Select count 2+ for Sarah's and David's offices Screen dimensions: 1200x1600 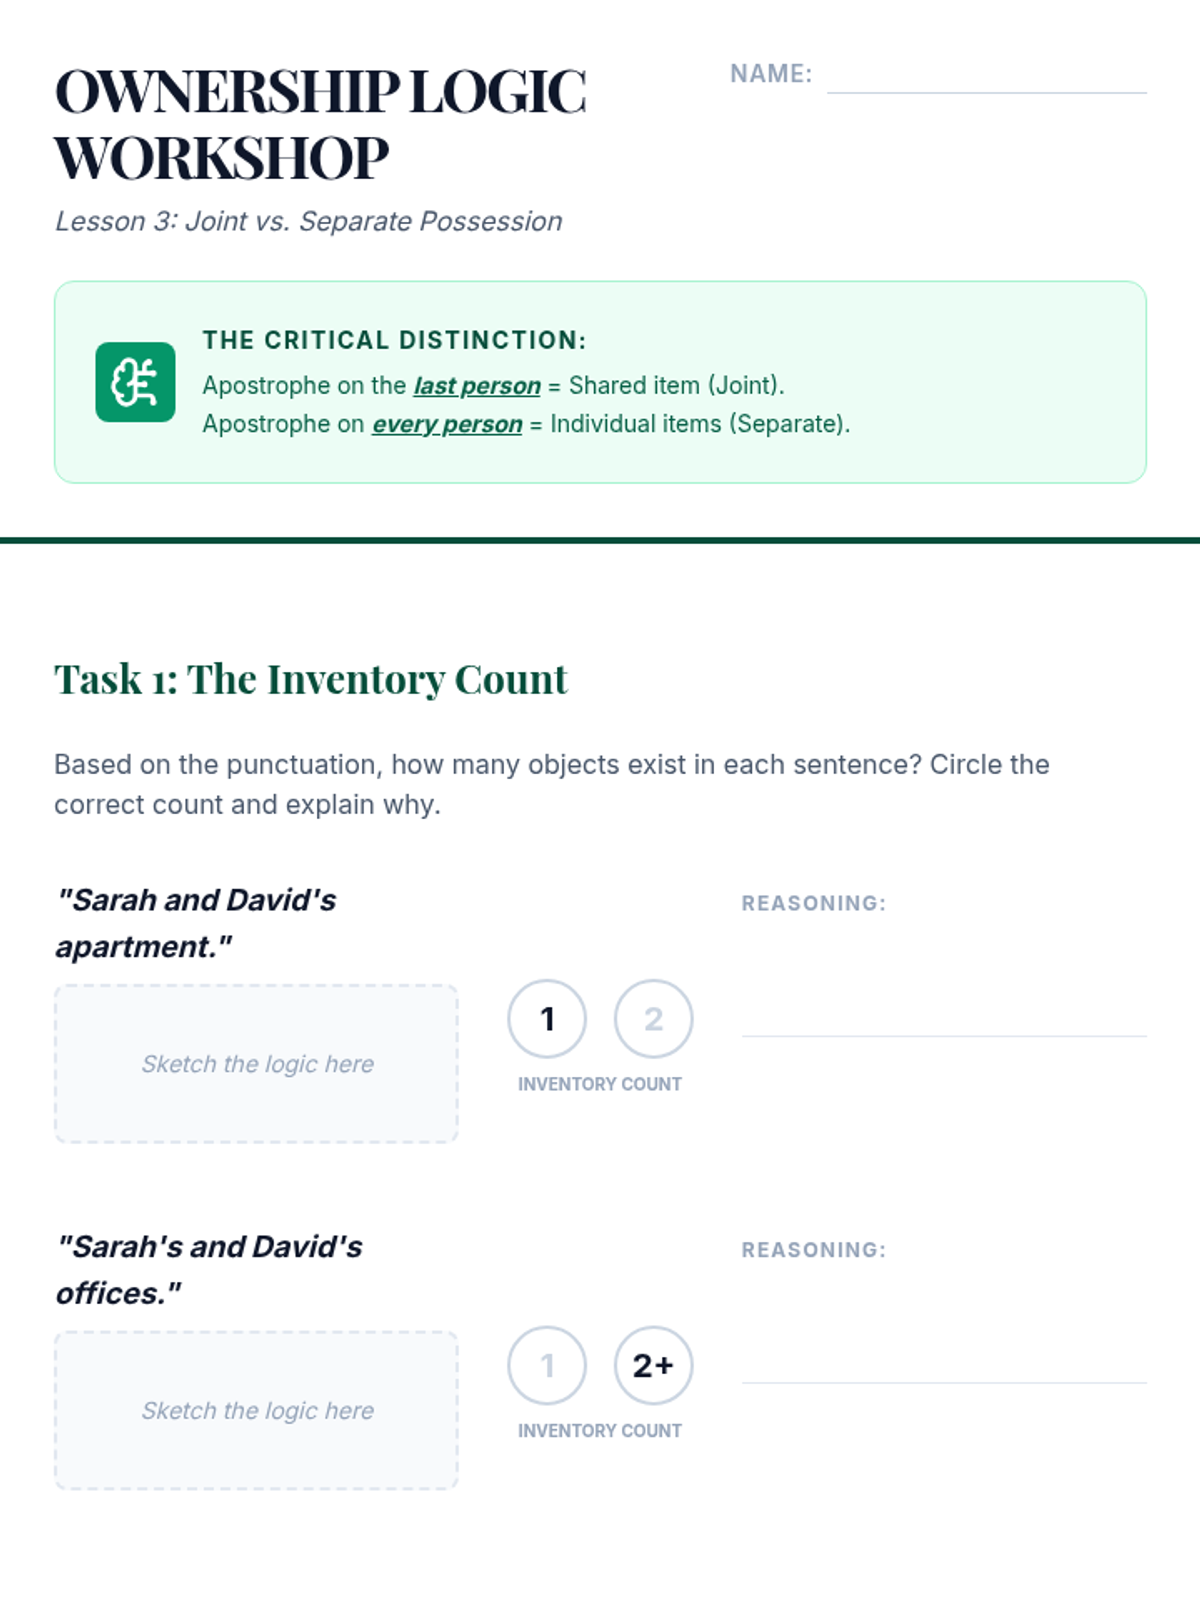(653, 1366)
